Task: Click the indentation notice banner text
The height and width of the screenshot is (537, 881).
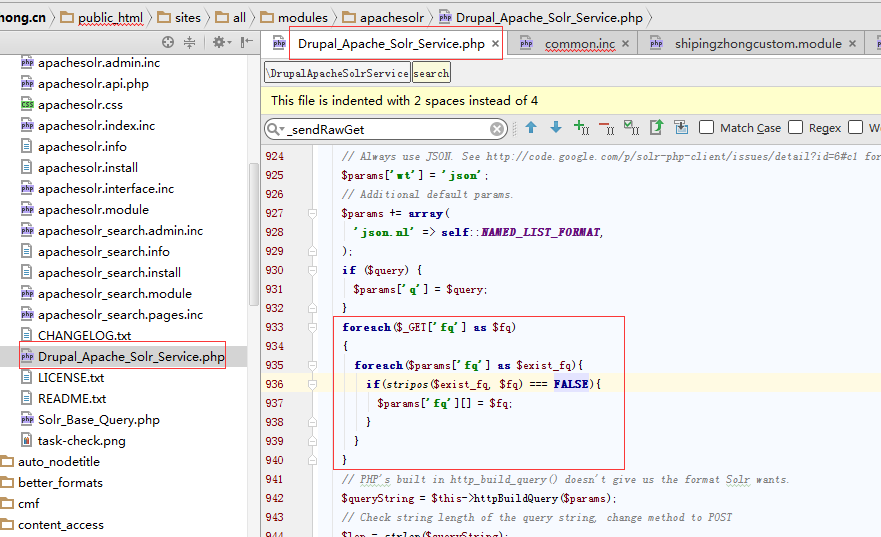Action: [x=404, y=101]
